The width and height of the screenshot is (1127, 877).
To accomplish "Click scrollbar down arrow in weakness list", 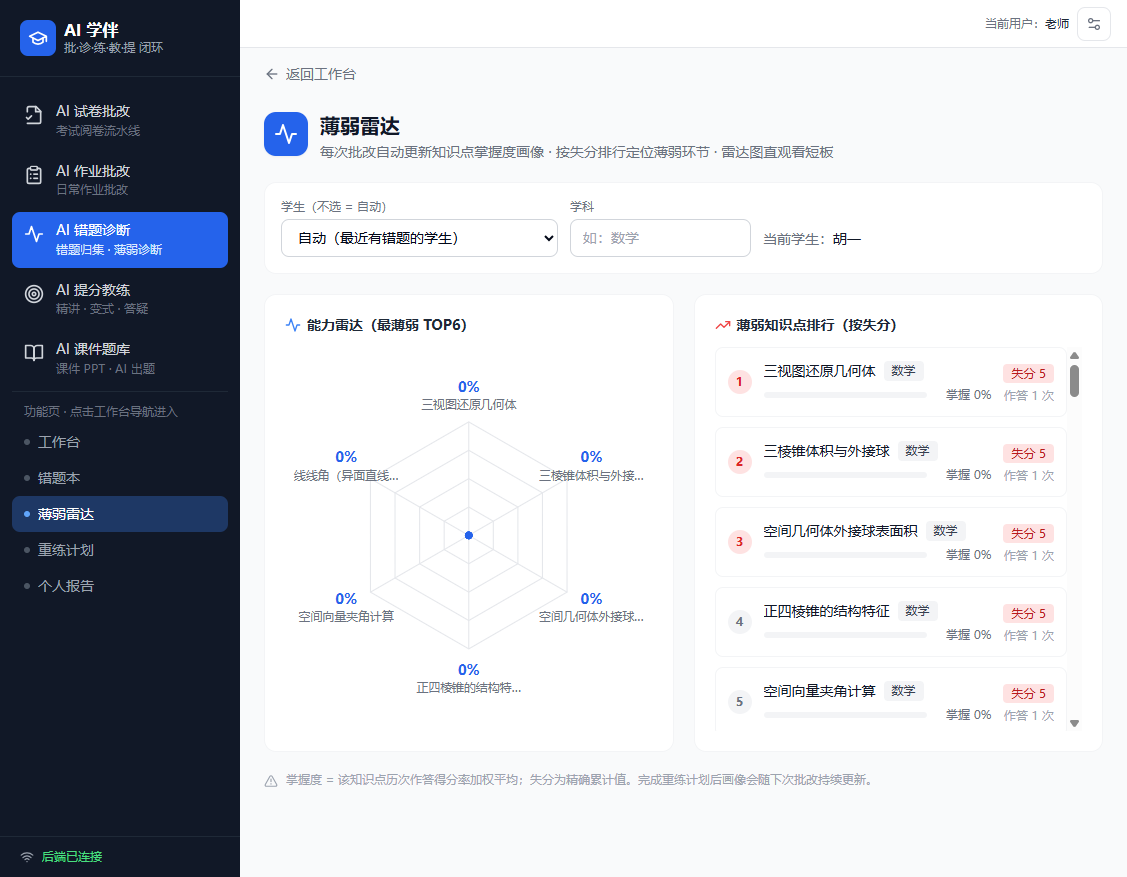I will (1074, 723).
